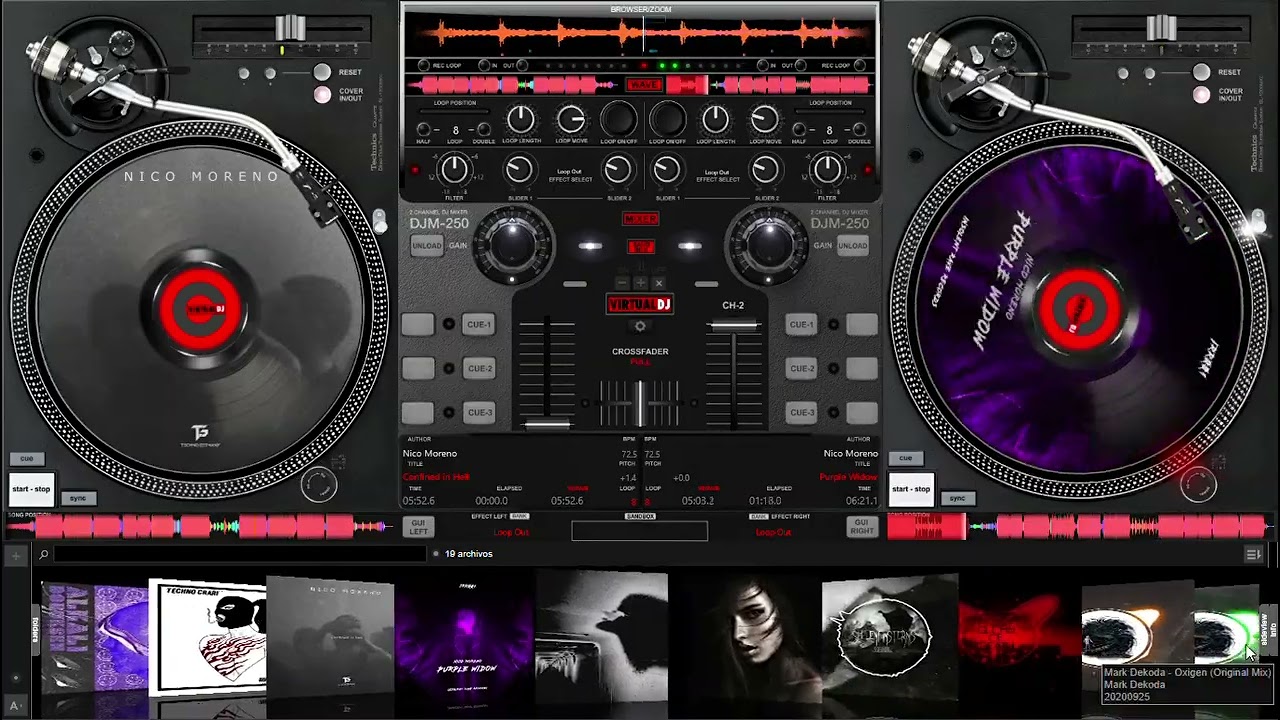This screenshot has width=1280, height=720.
Task: Trigger right deck CUE-2
Action: tap(802, 368)
